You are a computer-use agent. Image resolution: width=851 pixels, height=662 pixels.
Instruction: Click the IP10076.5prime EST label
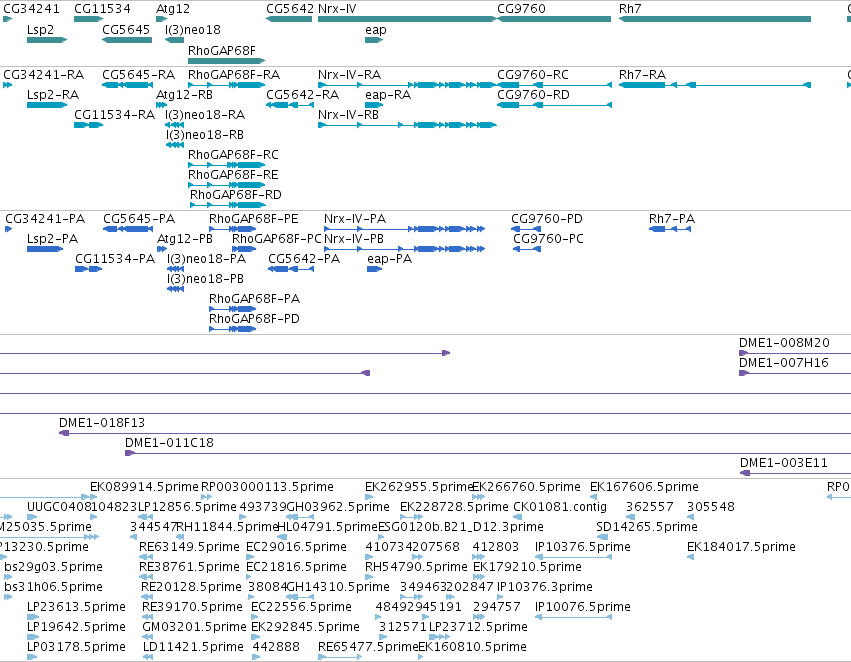[582, 607]
